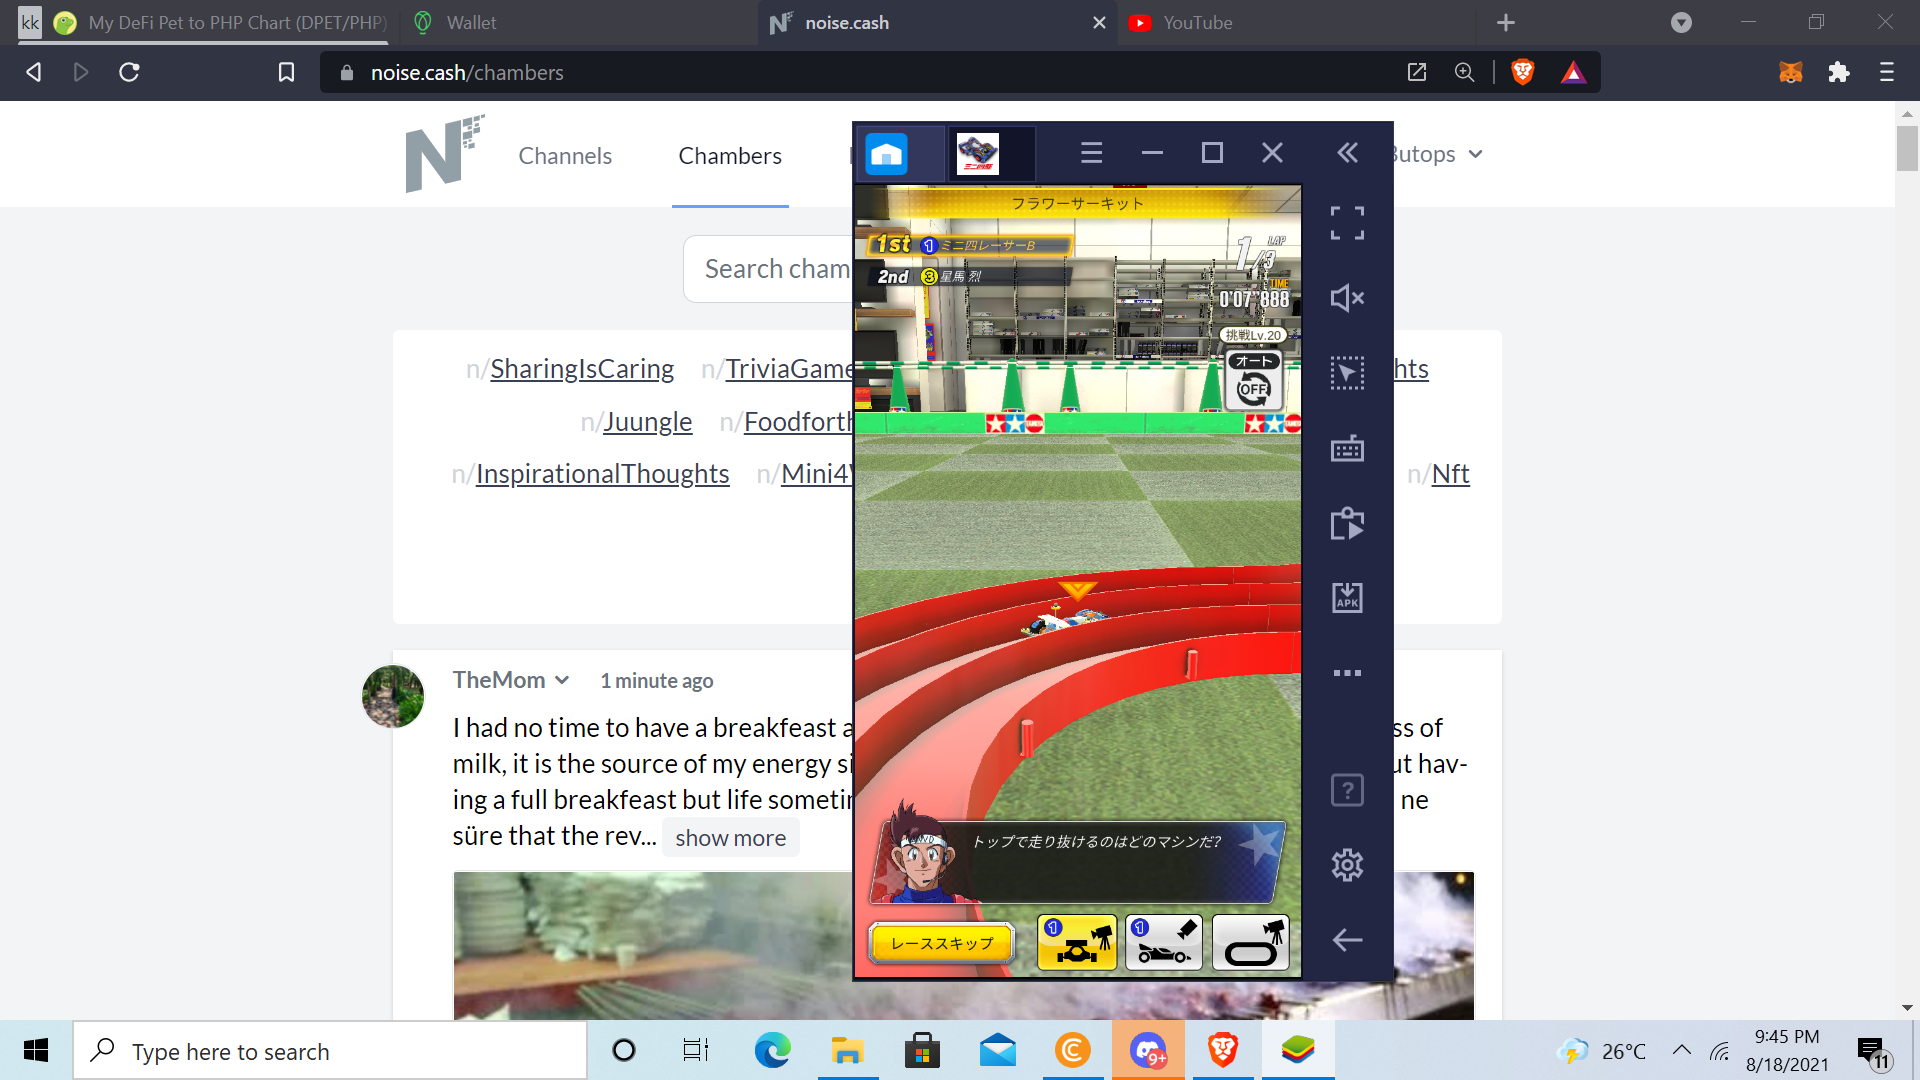The image size is (1920, 1080).
Task: Open the tab search dropdown arrow
Action: pyautogui.click(x=1681, y=22)
